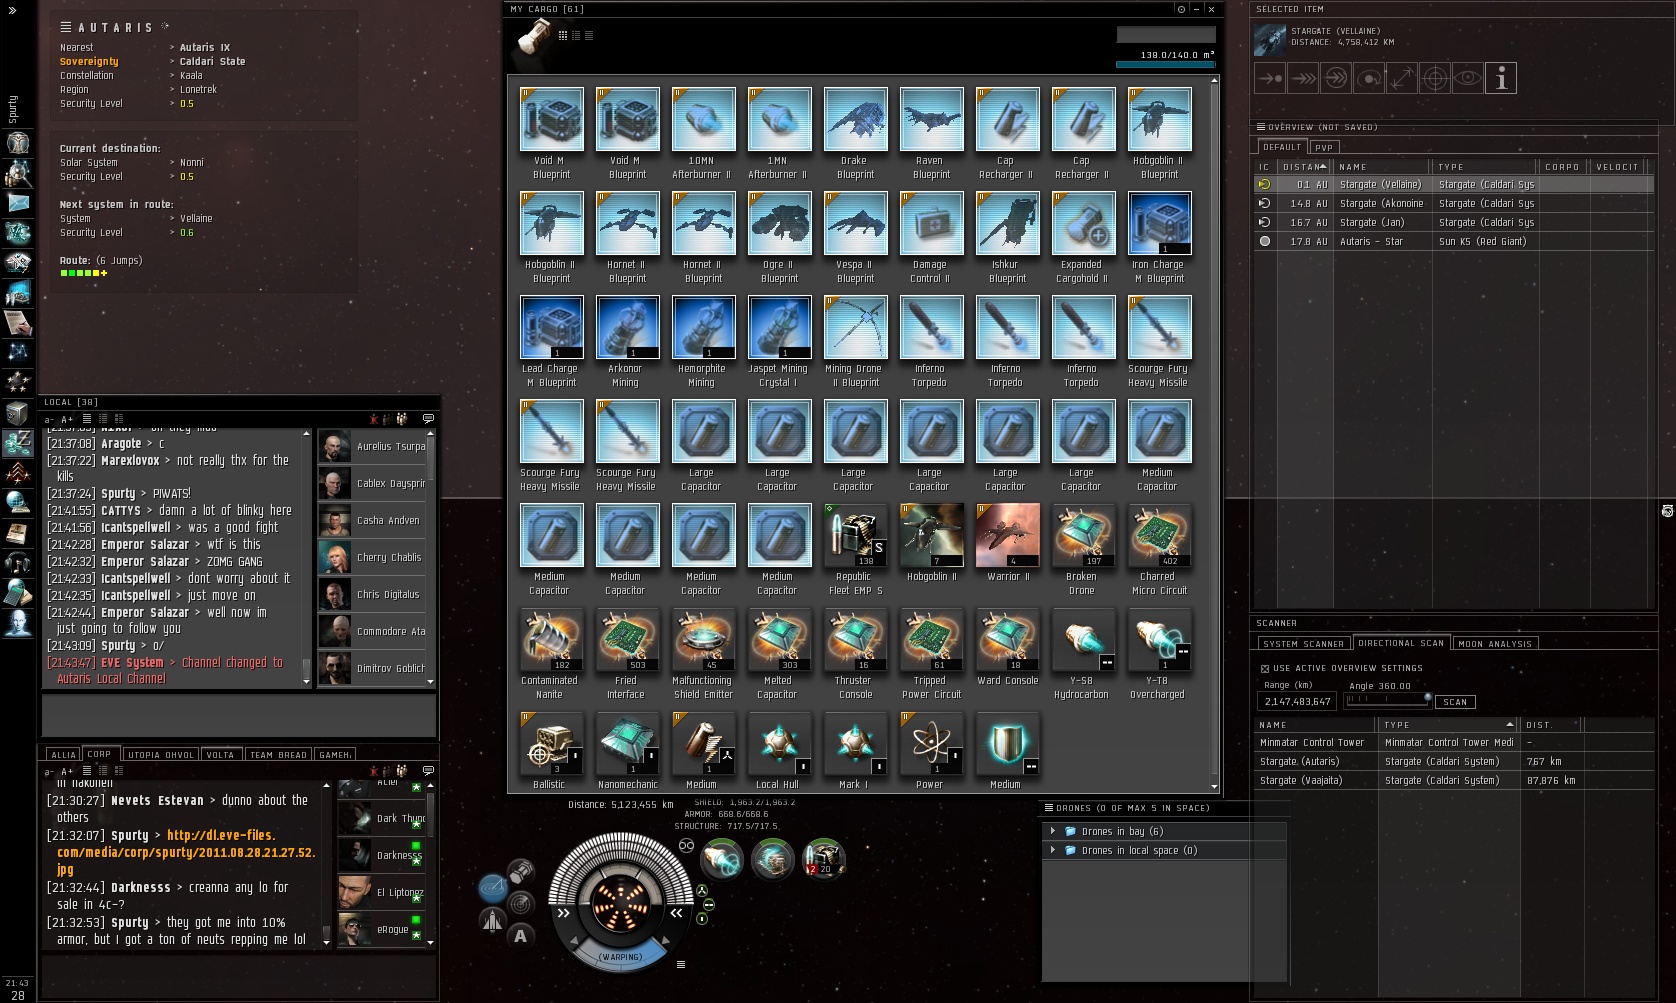Open Show Info for the selected stargate
This screenshot has height=1003, width=1676.
(1501, 78)
